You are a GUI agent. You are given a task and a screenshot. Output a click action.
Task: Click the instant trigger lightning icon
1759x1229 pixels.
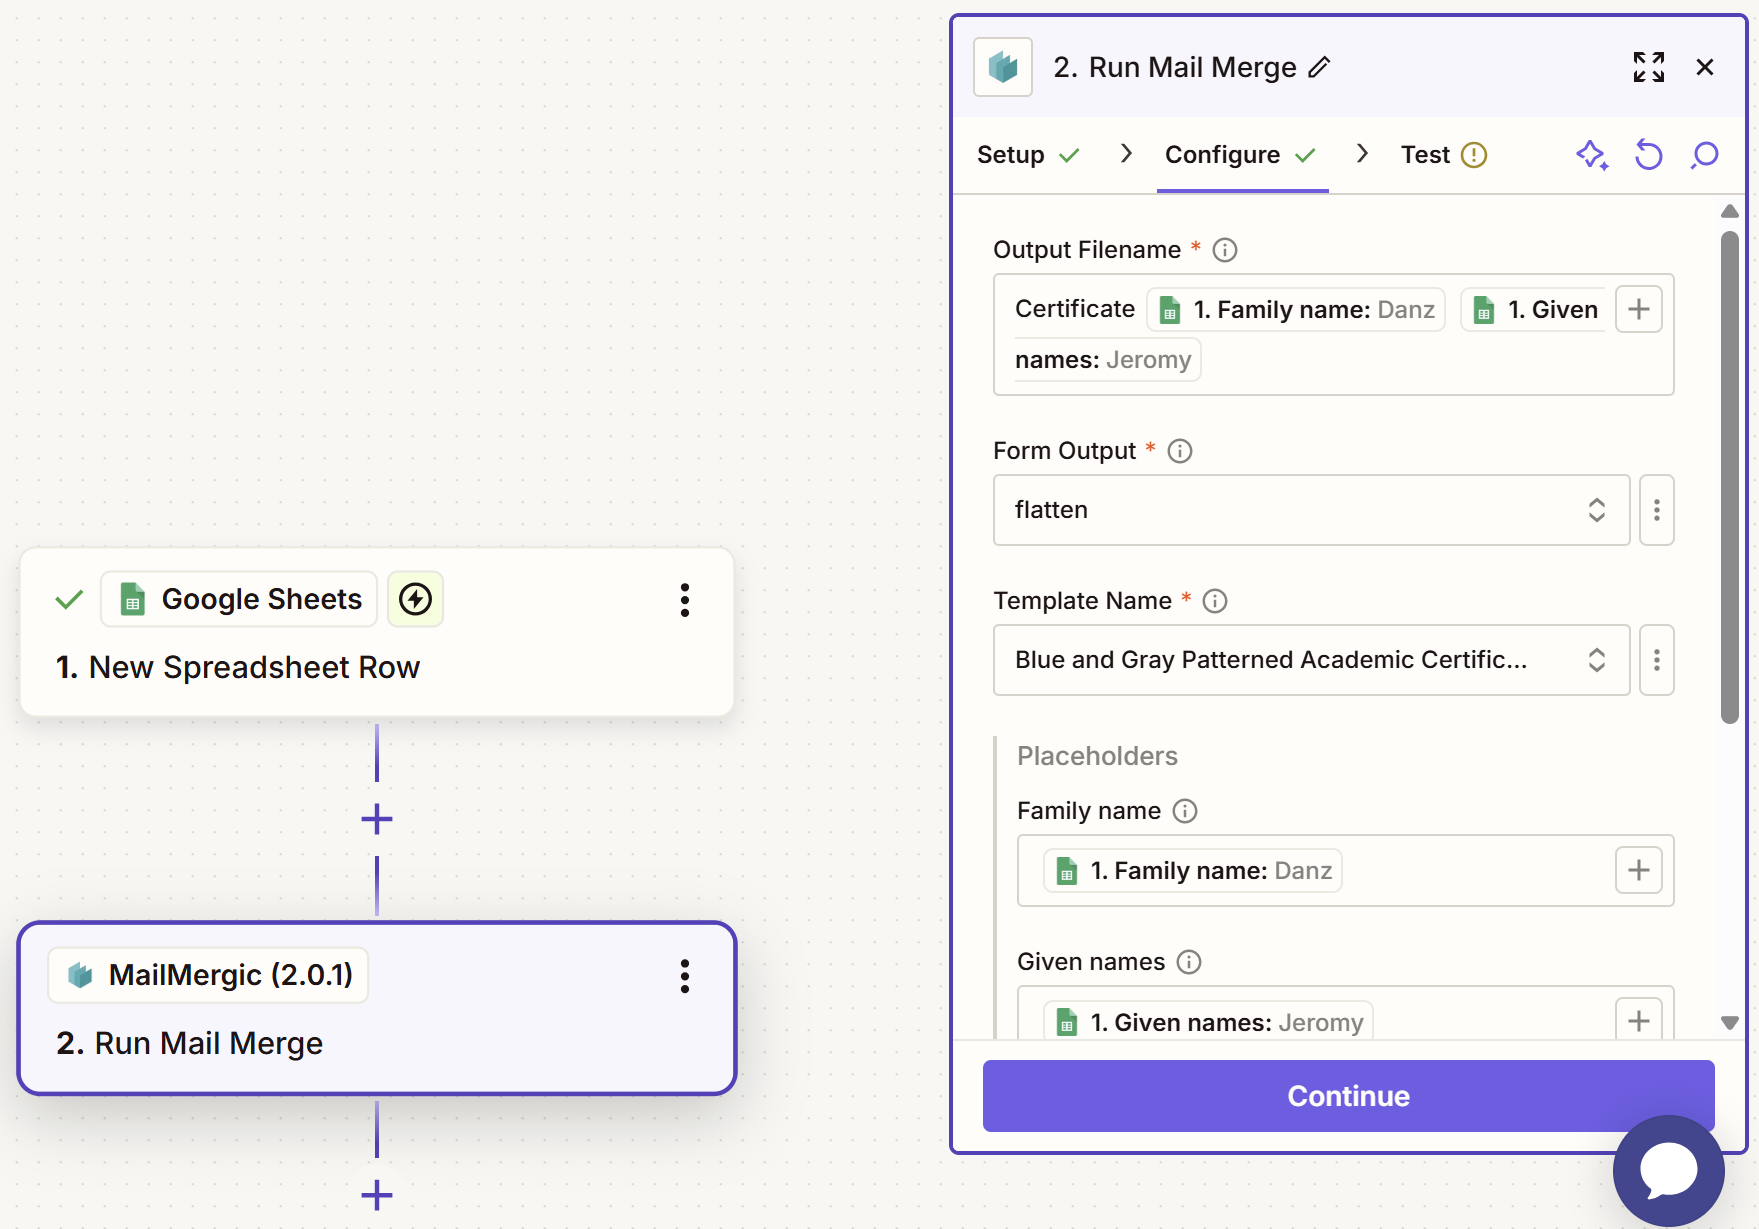click(415, 599)
